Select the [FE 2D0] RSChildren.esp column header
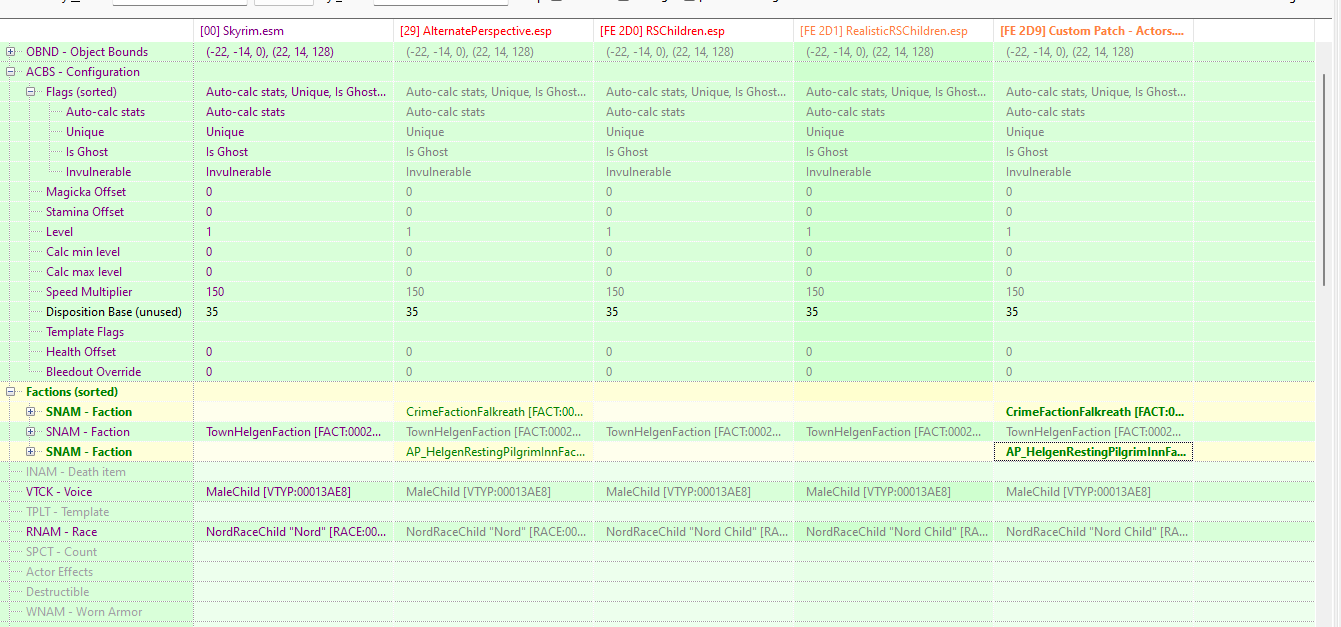 [x=694, y=31]
